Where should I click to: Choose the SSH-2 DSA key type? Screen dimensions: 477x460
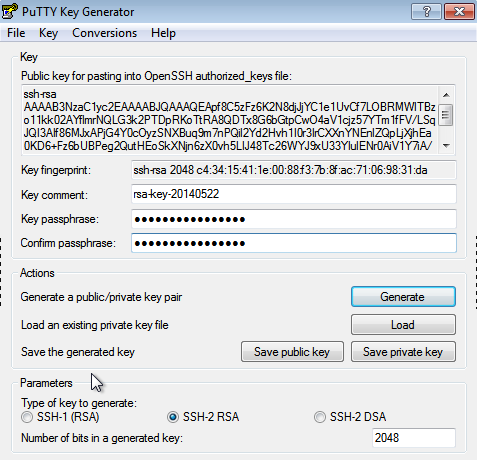point(319,417)
